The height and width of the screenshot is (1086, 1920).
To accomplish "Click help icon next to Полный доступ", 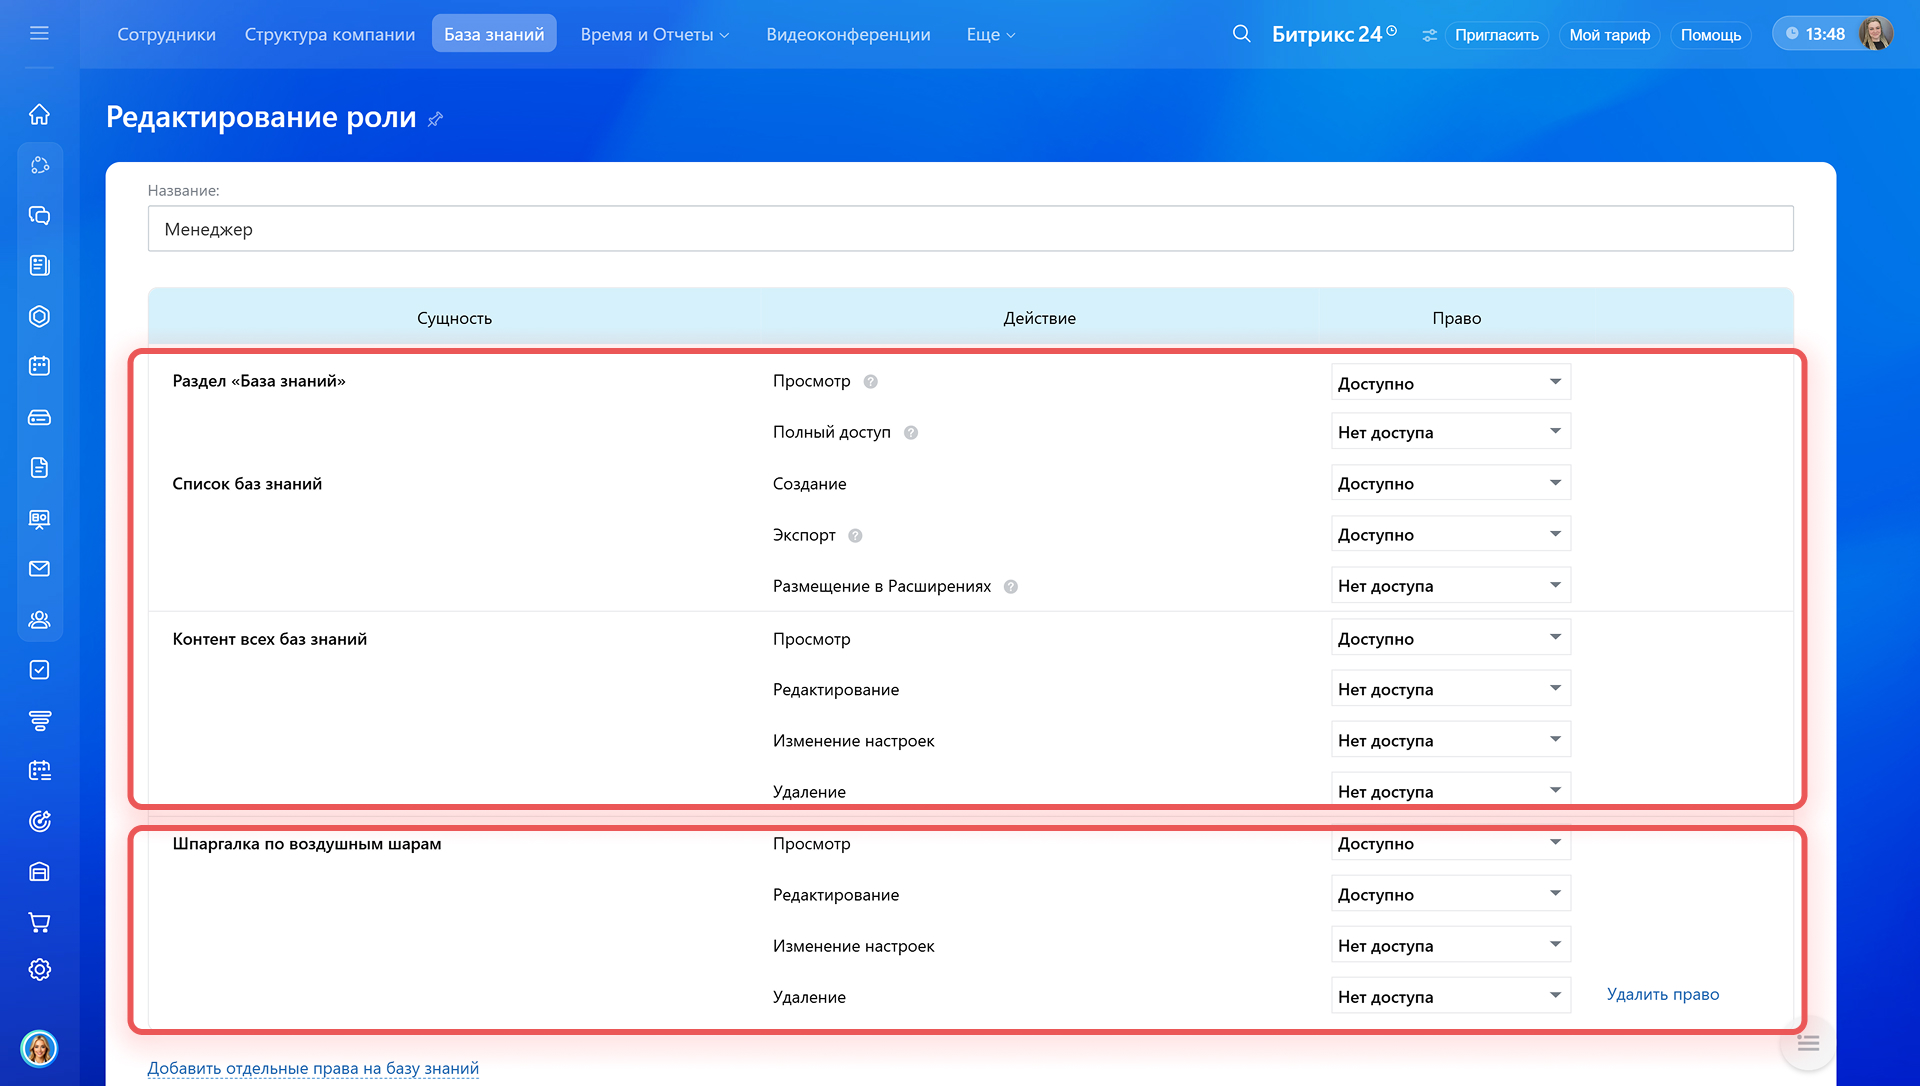I will [x=911, y=433].
